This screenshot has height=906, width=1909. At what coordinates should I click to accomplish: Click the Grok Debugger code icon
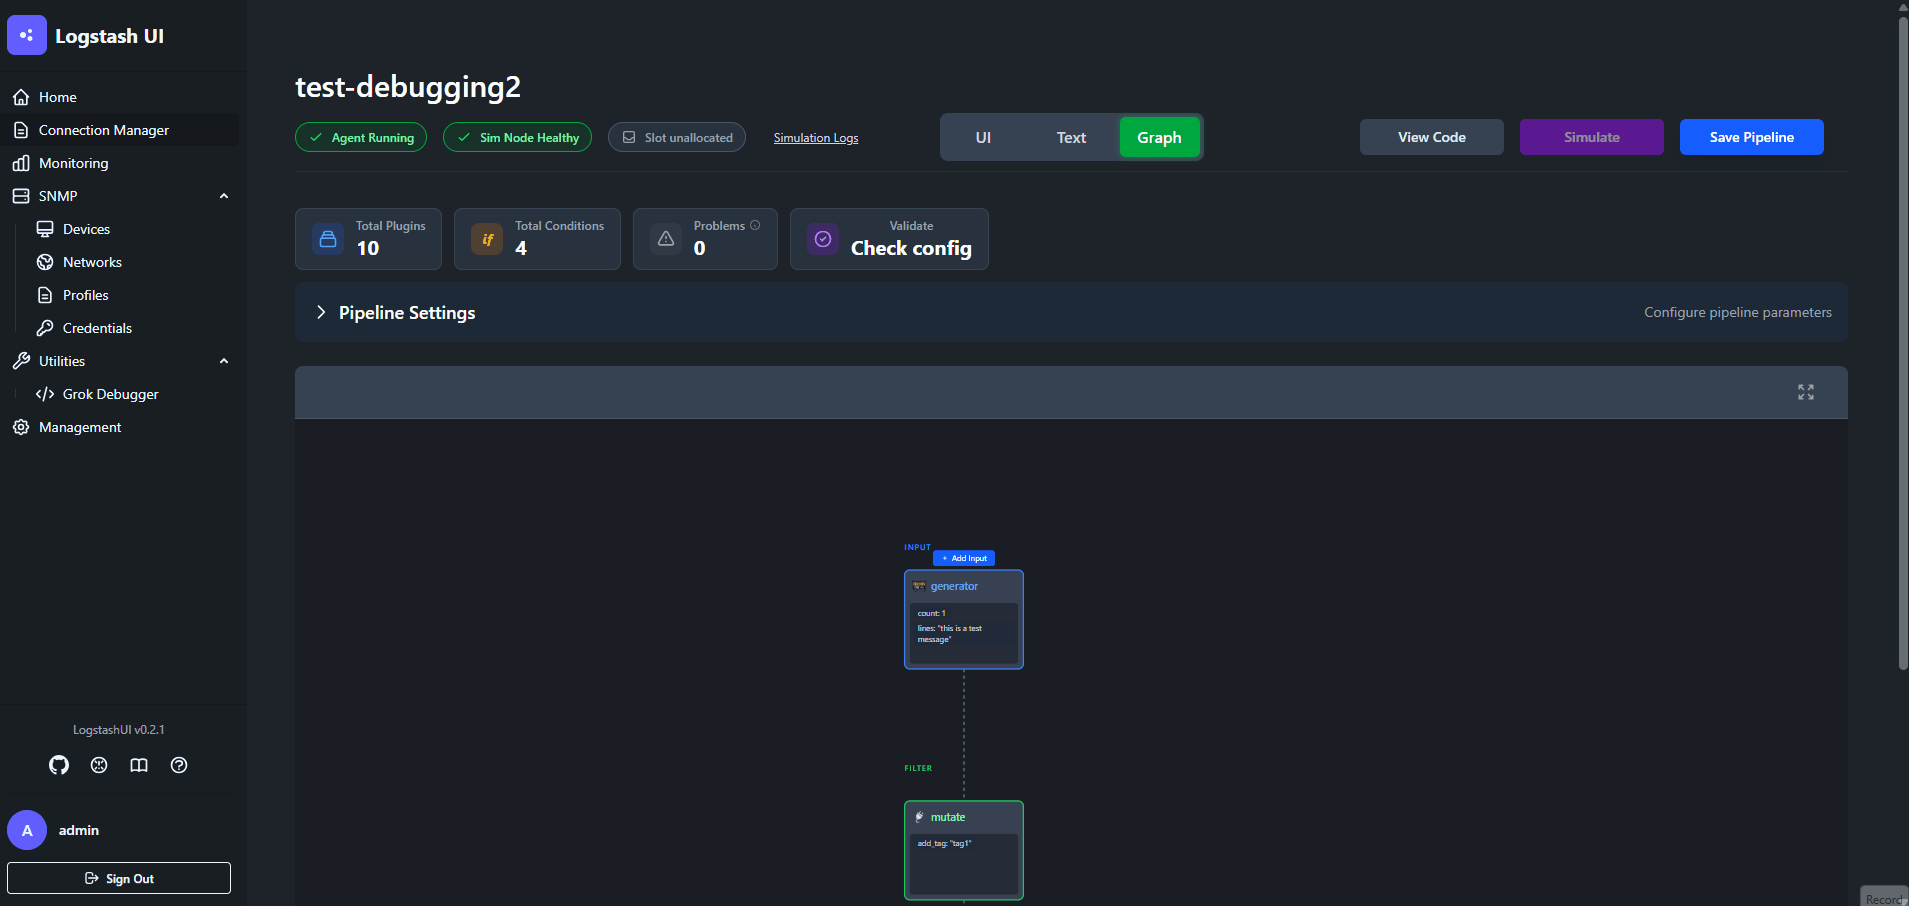pos(45,394)
